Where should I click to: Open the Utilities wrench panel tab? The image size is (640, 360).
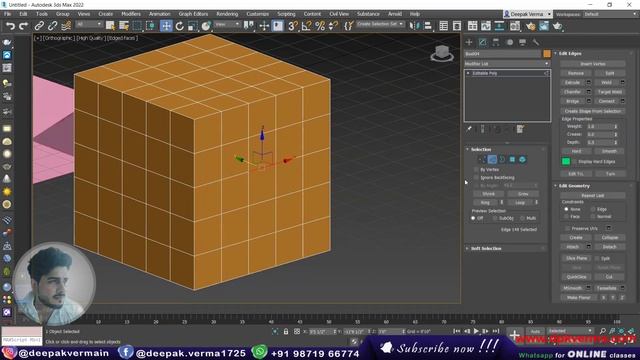(536, 42)
